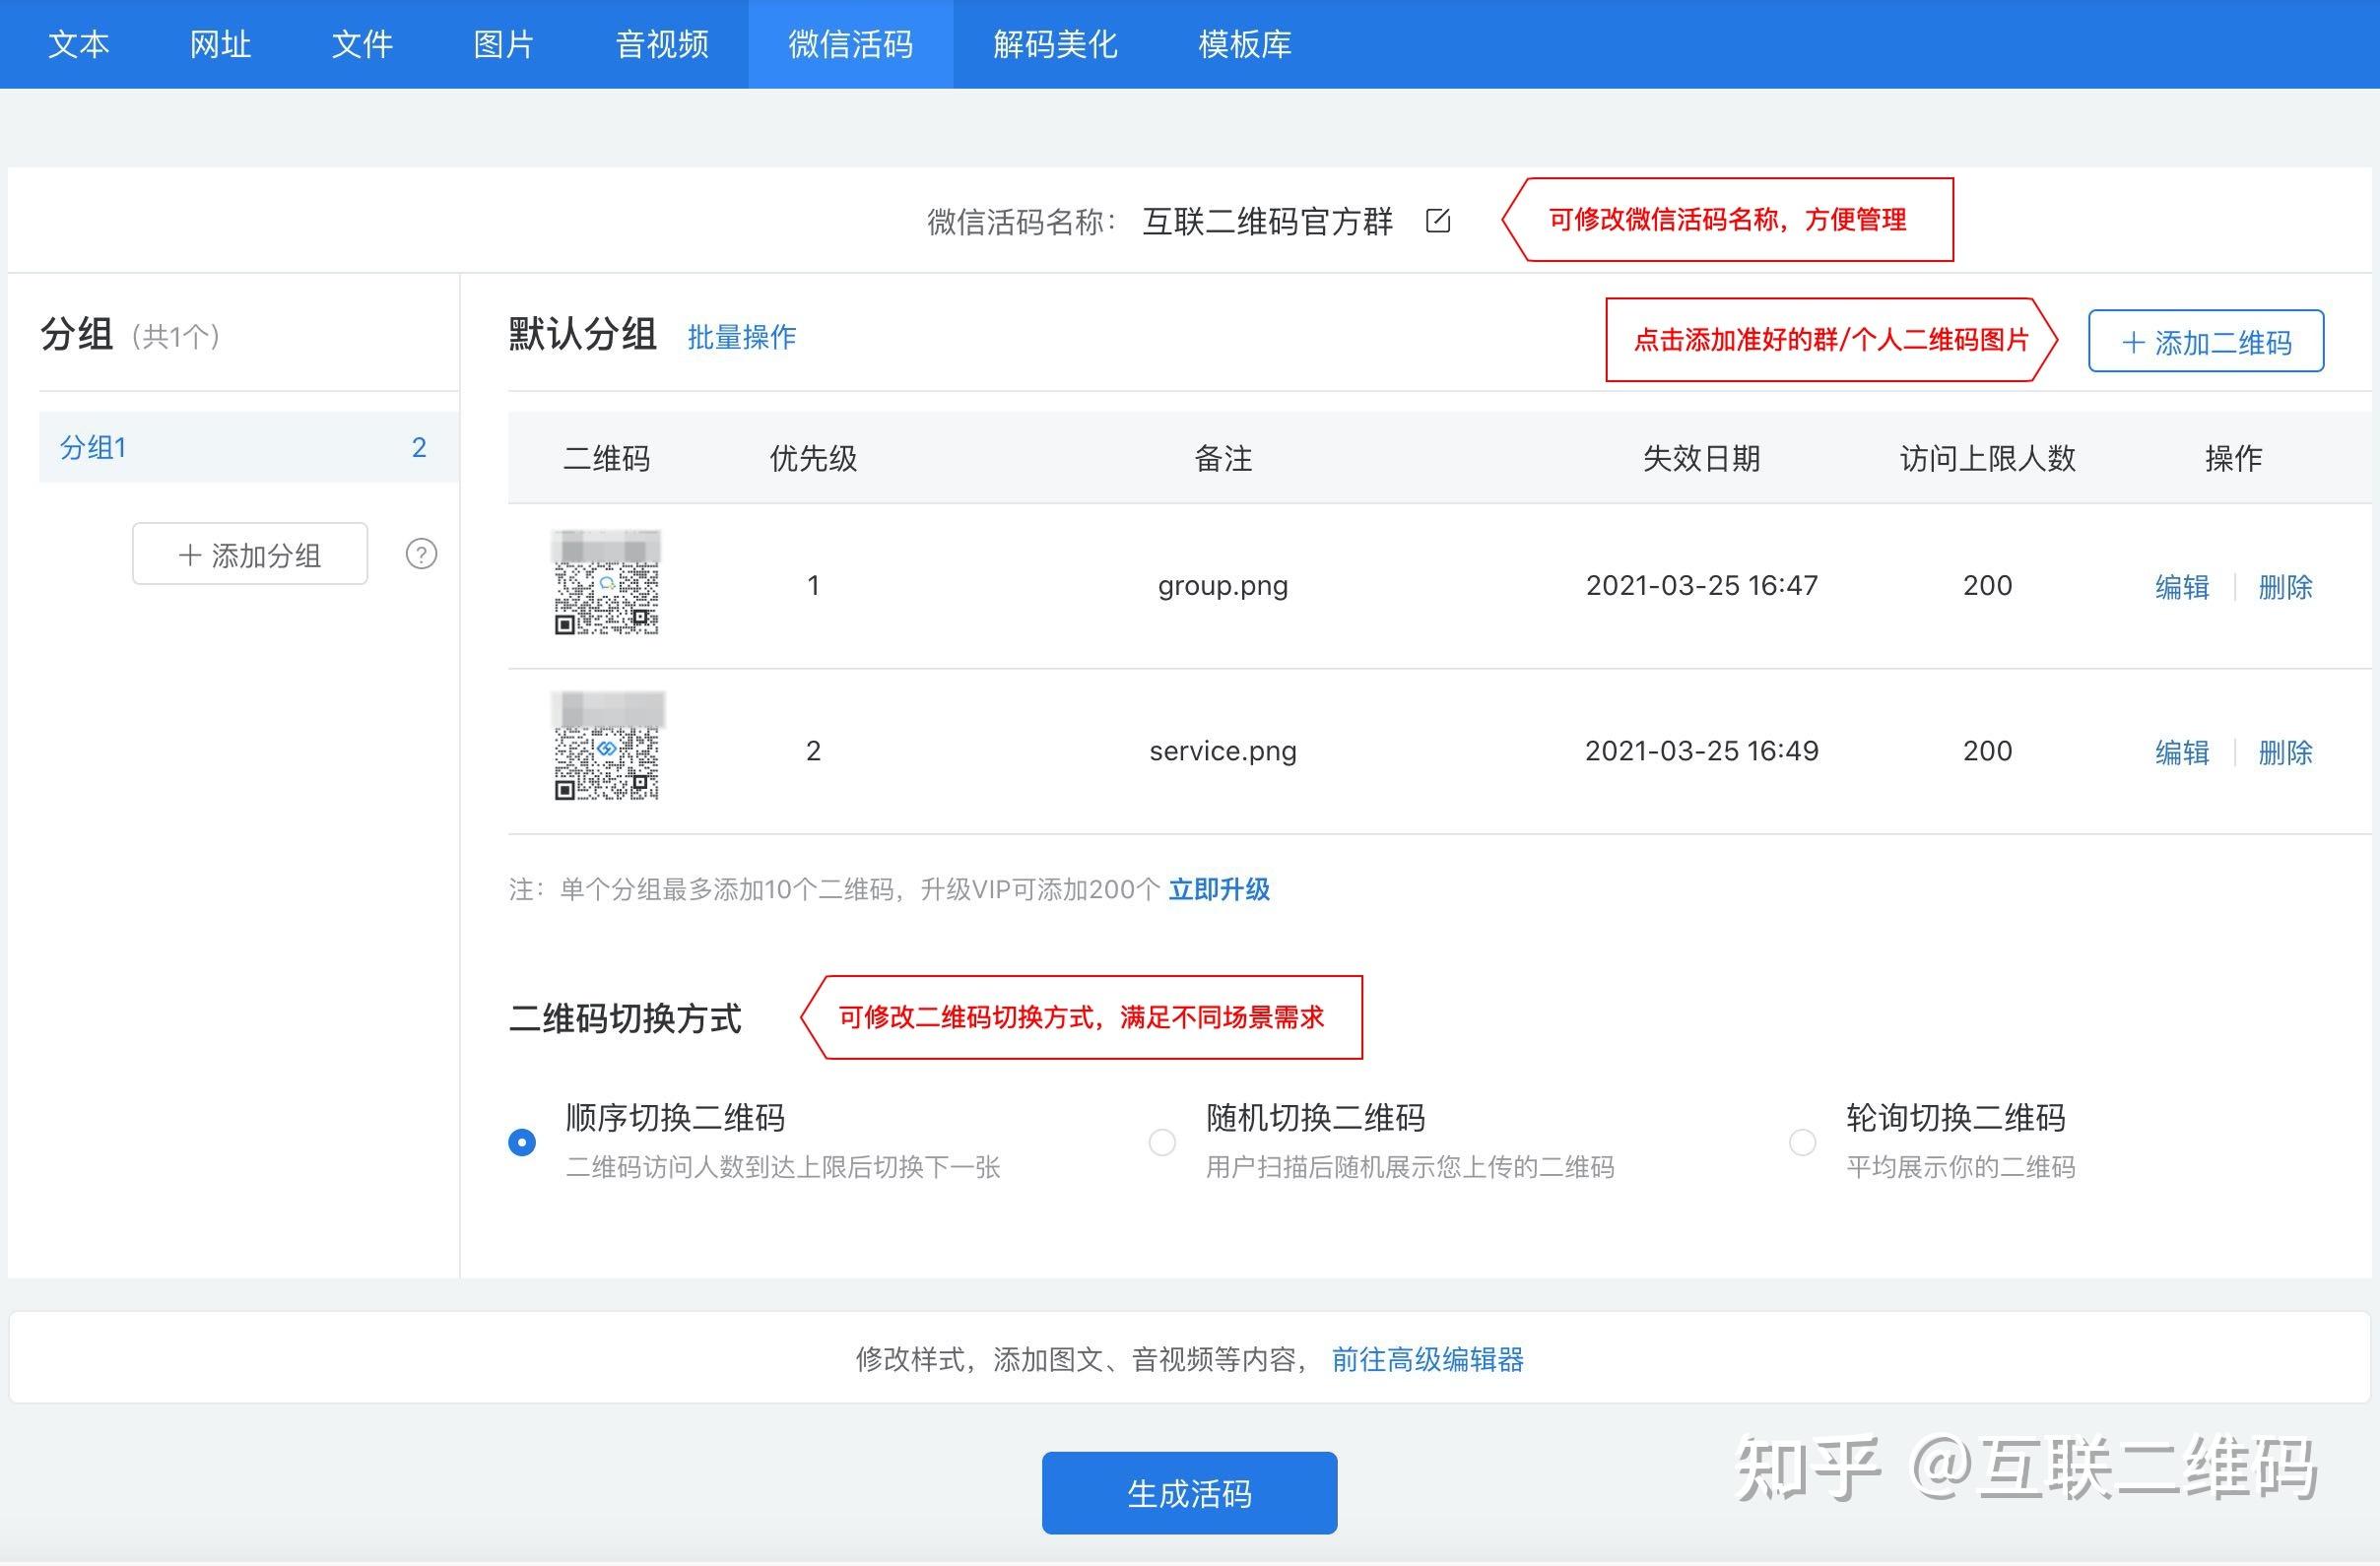Select 顺序切换二维码 radio option
This screenshot has height=1566, width=2380.
(522, 1142)
